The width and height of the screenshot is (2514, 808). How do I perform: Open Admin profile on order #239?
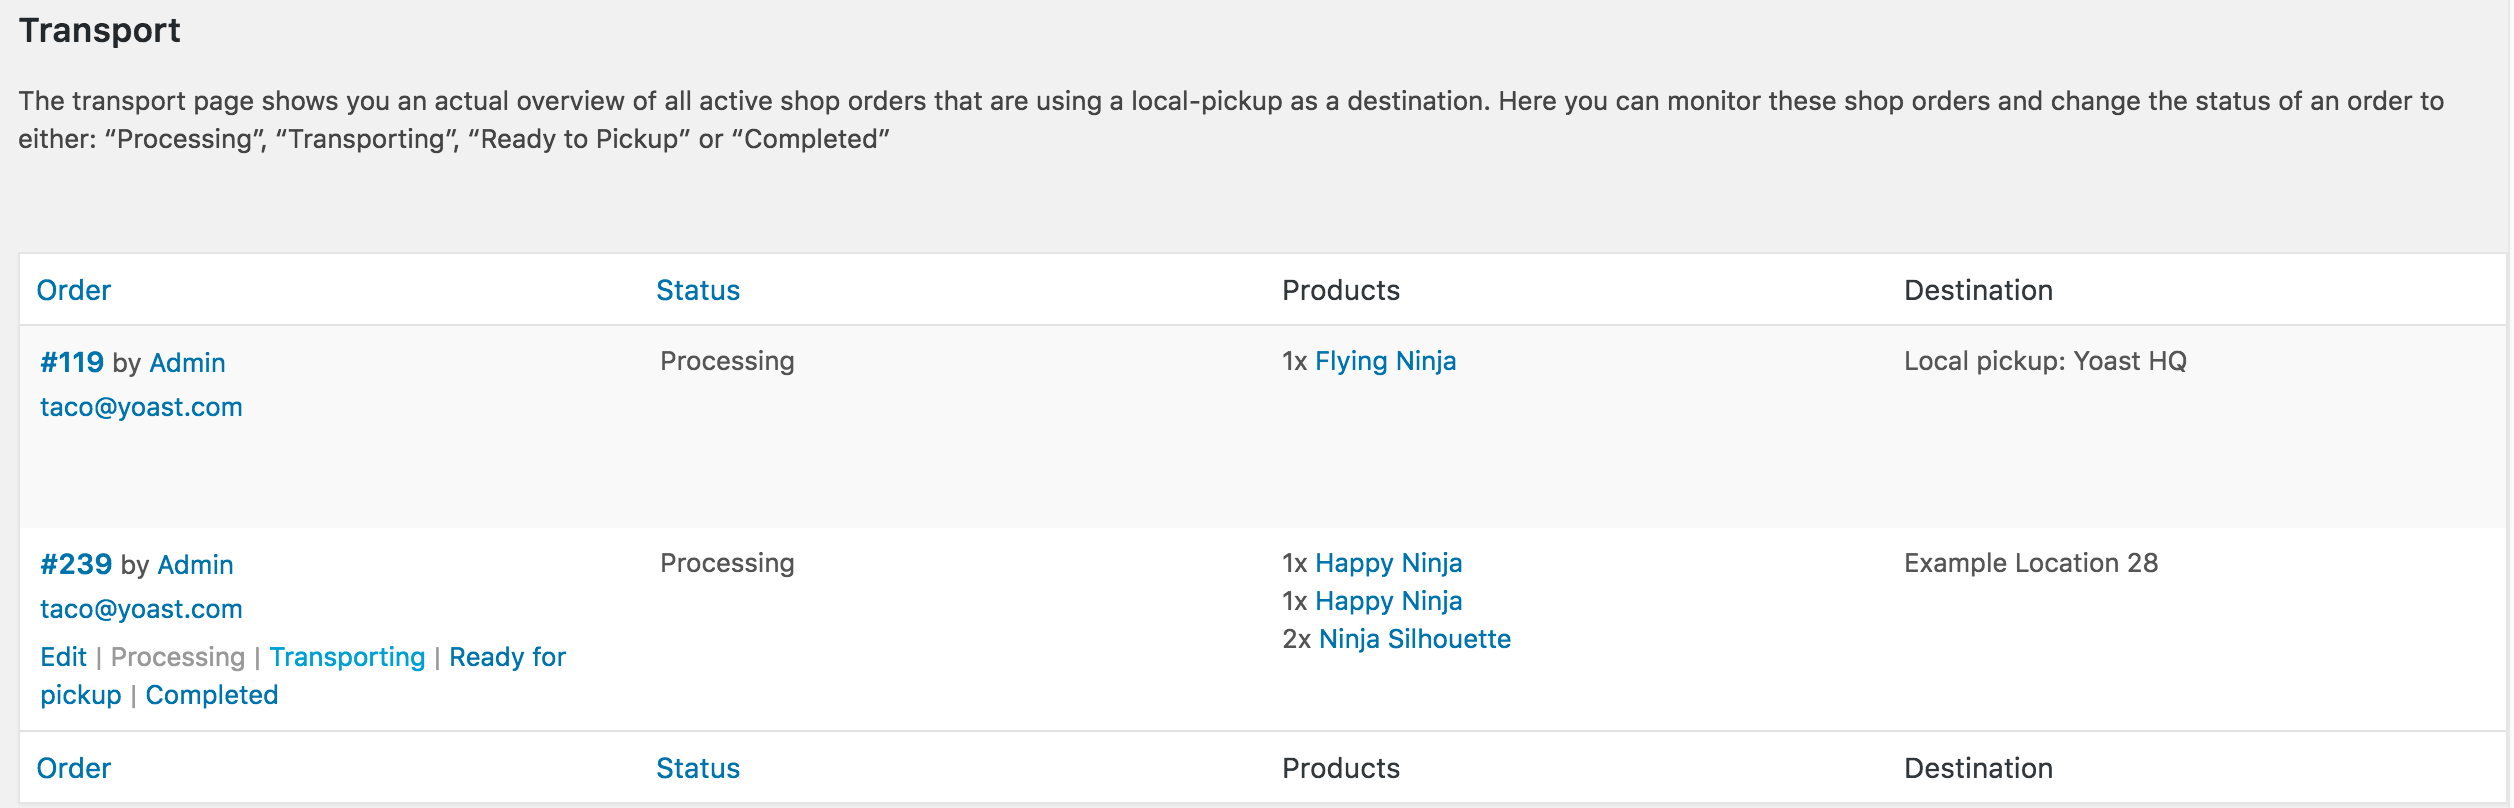[x=195, y=565]
